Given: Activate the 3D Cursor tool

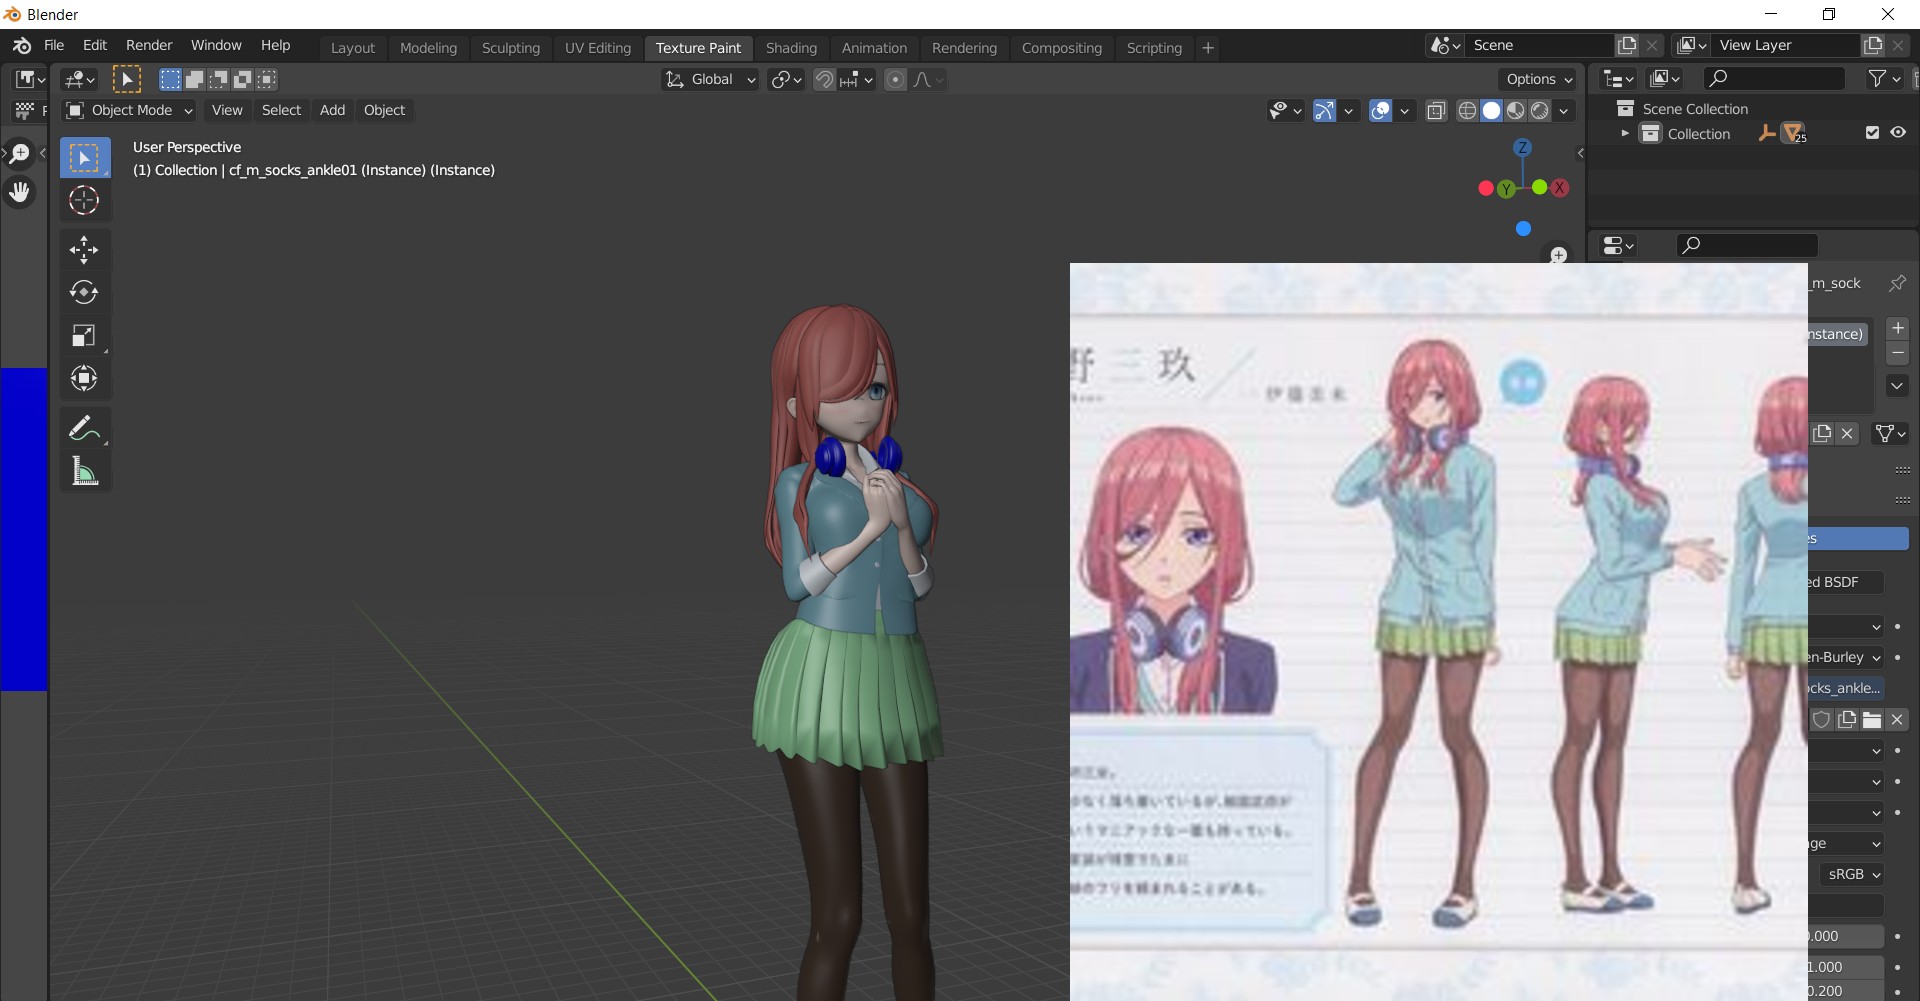Looking at the screenshot, I should click(x=85, y=201).
